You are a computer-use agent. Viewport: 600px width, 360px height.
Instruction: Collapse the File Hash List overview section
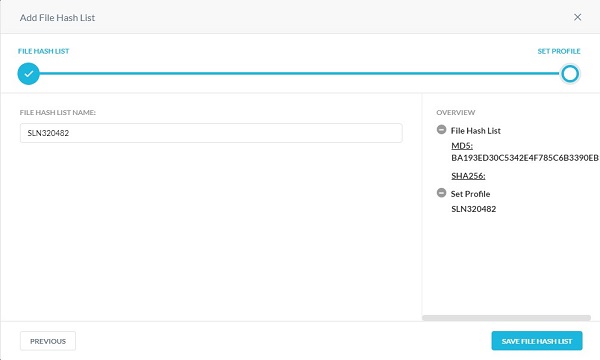(441, 130)
